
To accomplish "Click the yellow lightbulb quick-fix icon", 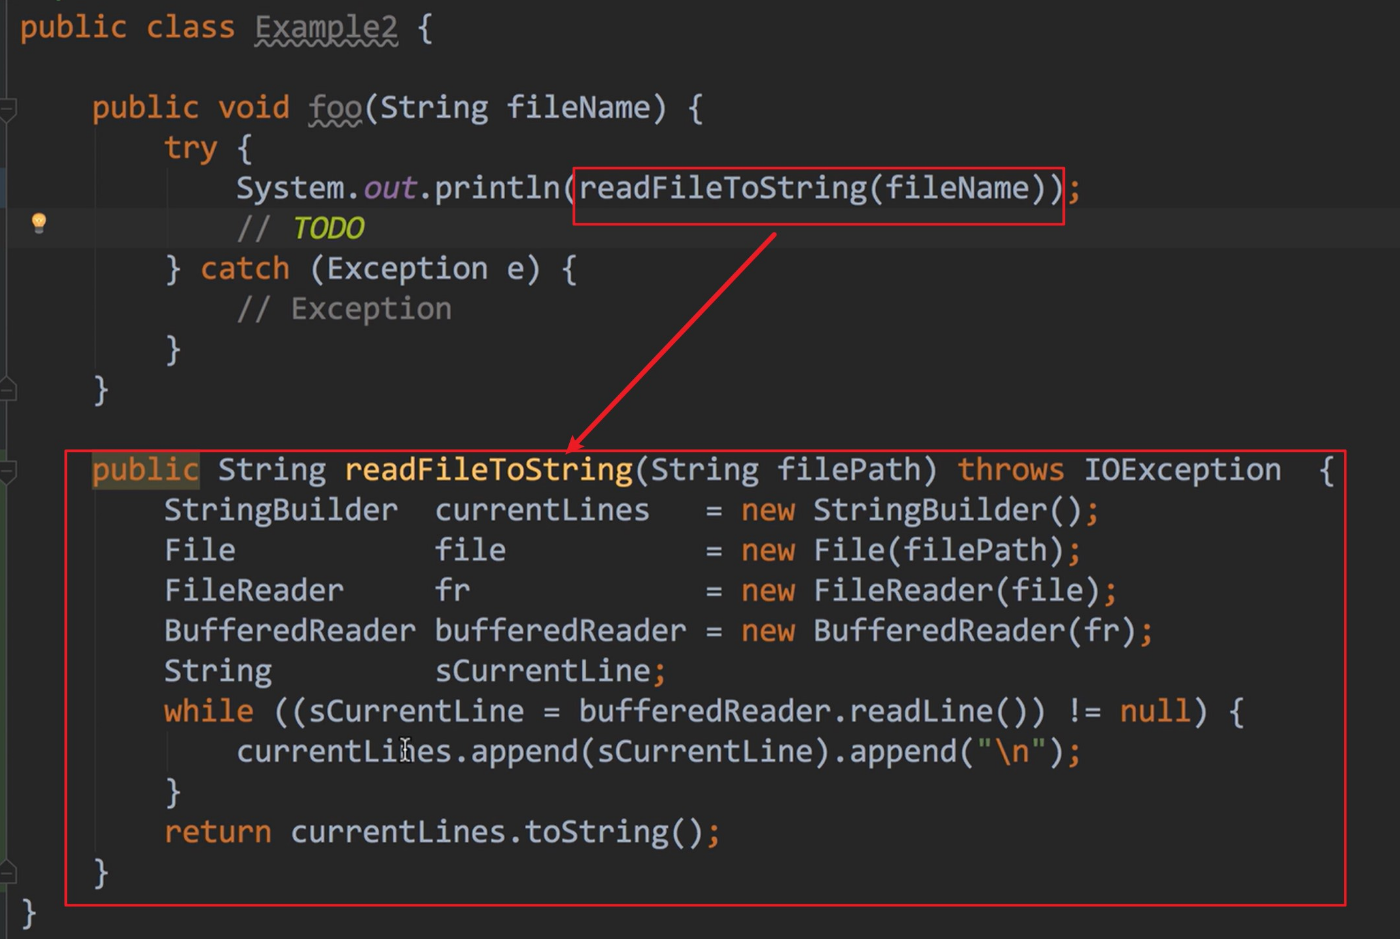I will point(39,223).
